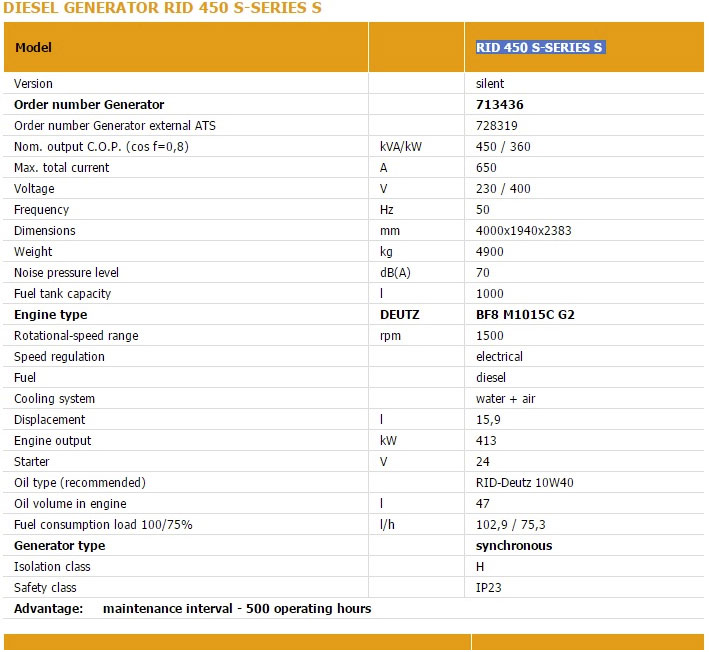Click the unit 'dB(A)'
This screenshot has width=709, height=652.
(395, 273)
